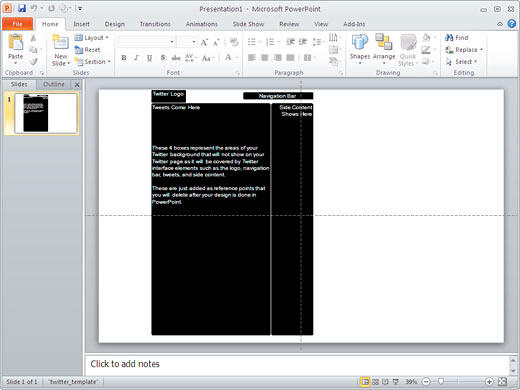Click the Cut scissors icon
The width and height of the screenshot is (520, 390).
(33, 38)
